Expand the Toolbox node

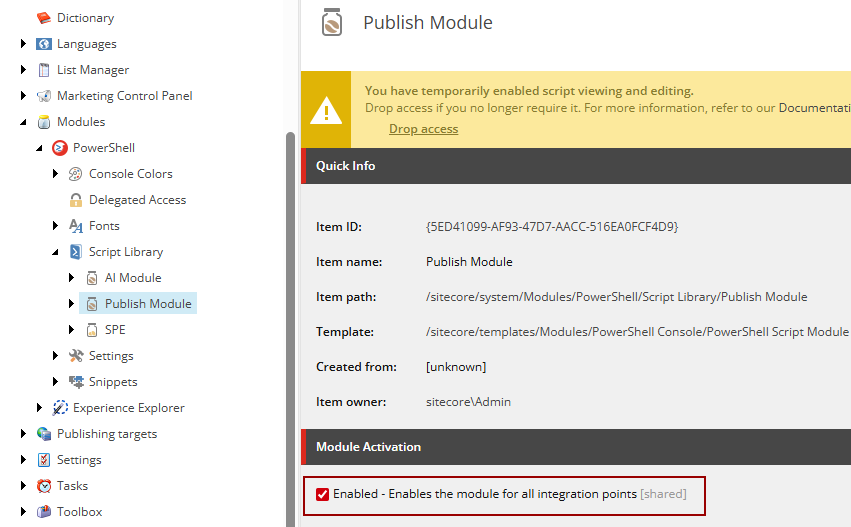pos(23,511)
